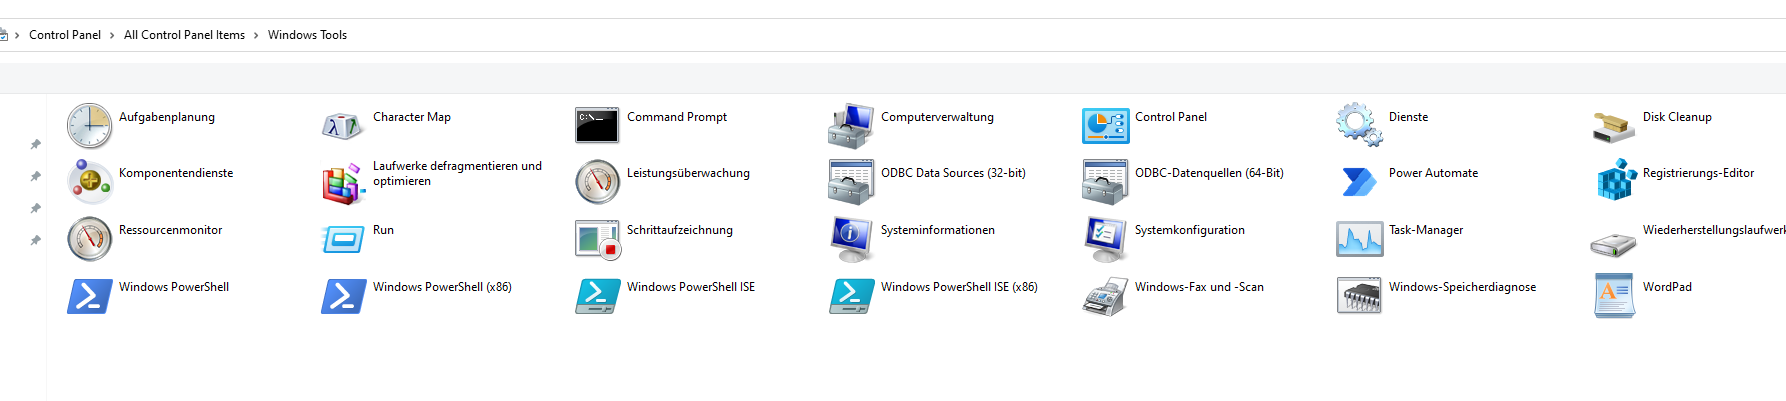Launch Windows PowerShell (x86) icon

pyautogui.click(x=344, y=296)
